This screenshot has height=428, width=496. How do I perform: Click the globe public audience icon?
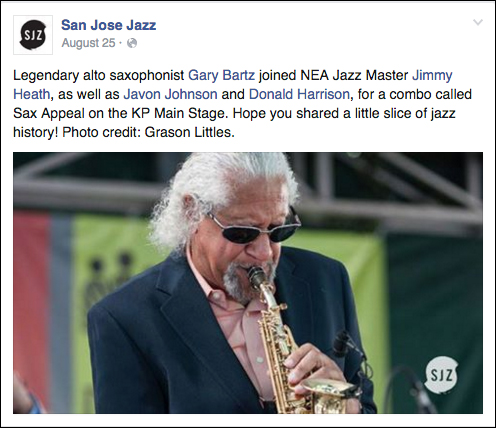coord(132,43)
